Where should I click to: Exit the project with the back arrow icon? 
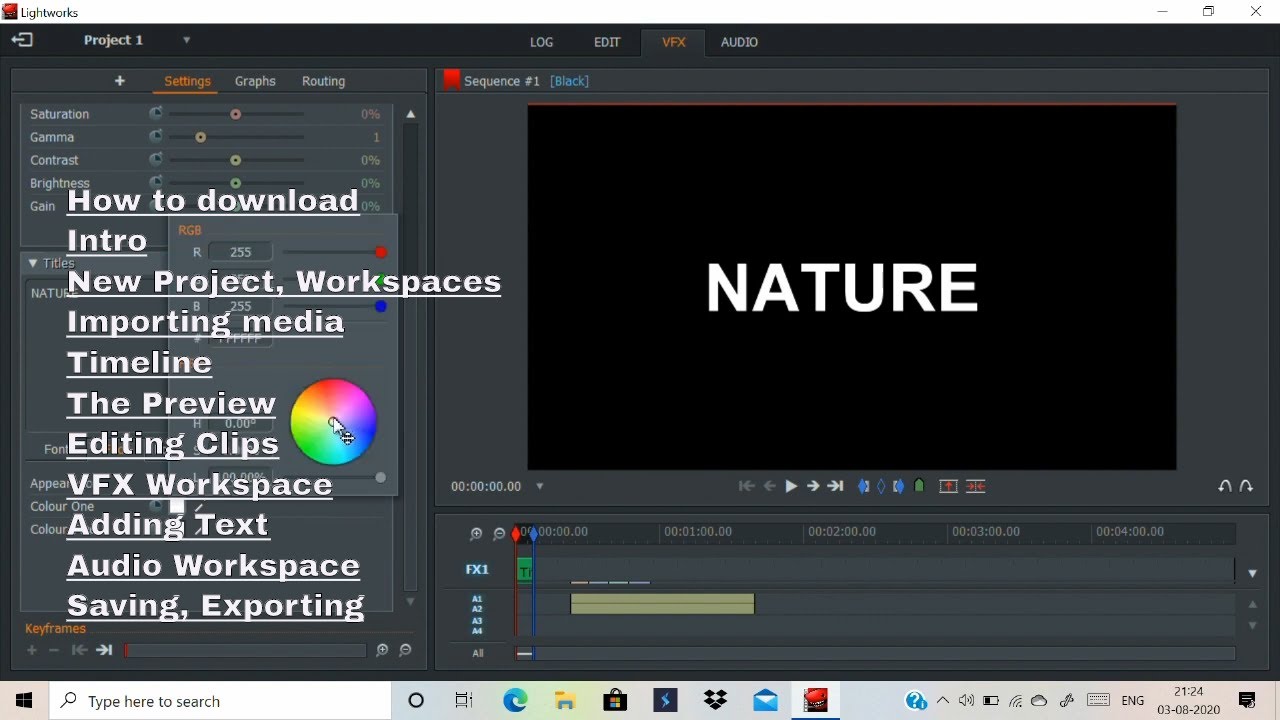coord(22,41)
